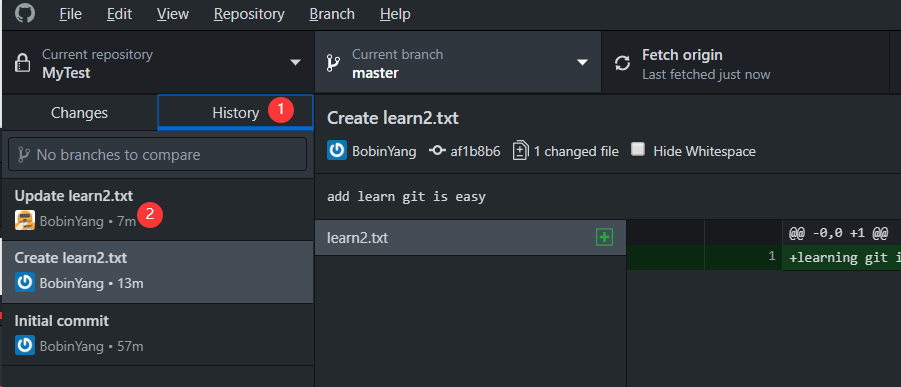Click the green added-file status icon
The height and width of the screenshot is (387, 901).
point(604,237)
